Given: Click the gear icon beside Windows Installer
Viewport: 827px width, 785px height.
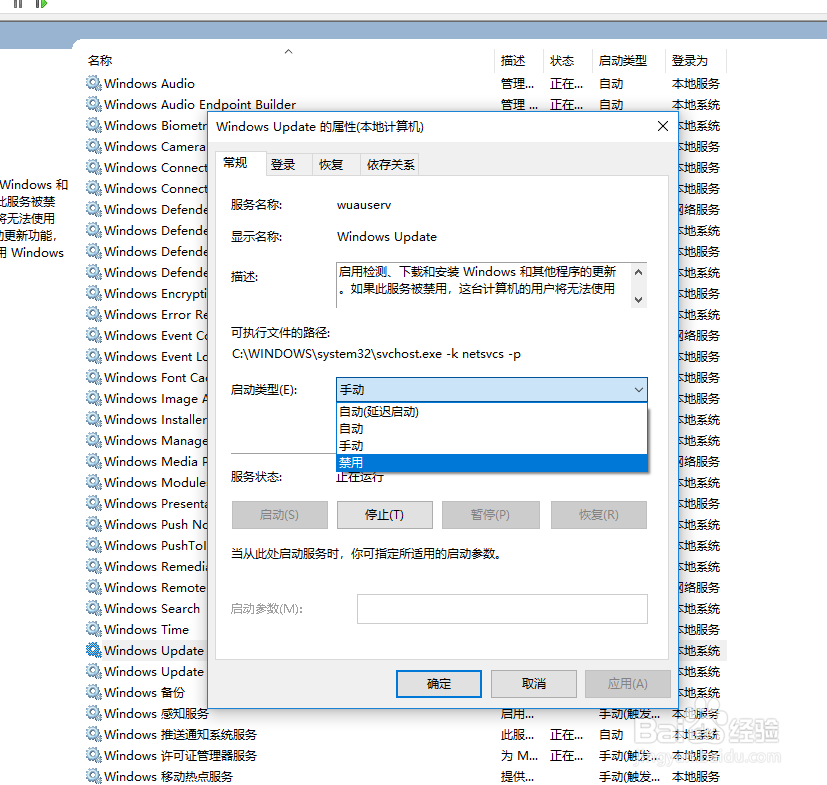Looking at the screenshot, I should pyautogui.click(x=93, y=419).
